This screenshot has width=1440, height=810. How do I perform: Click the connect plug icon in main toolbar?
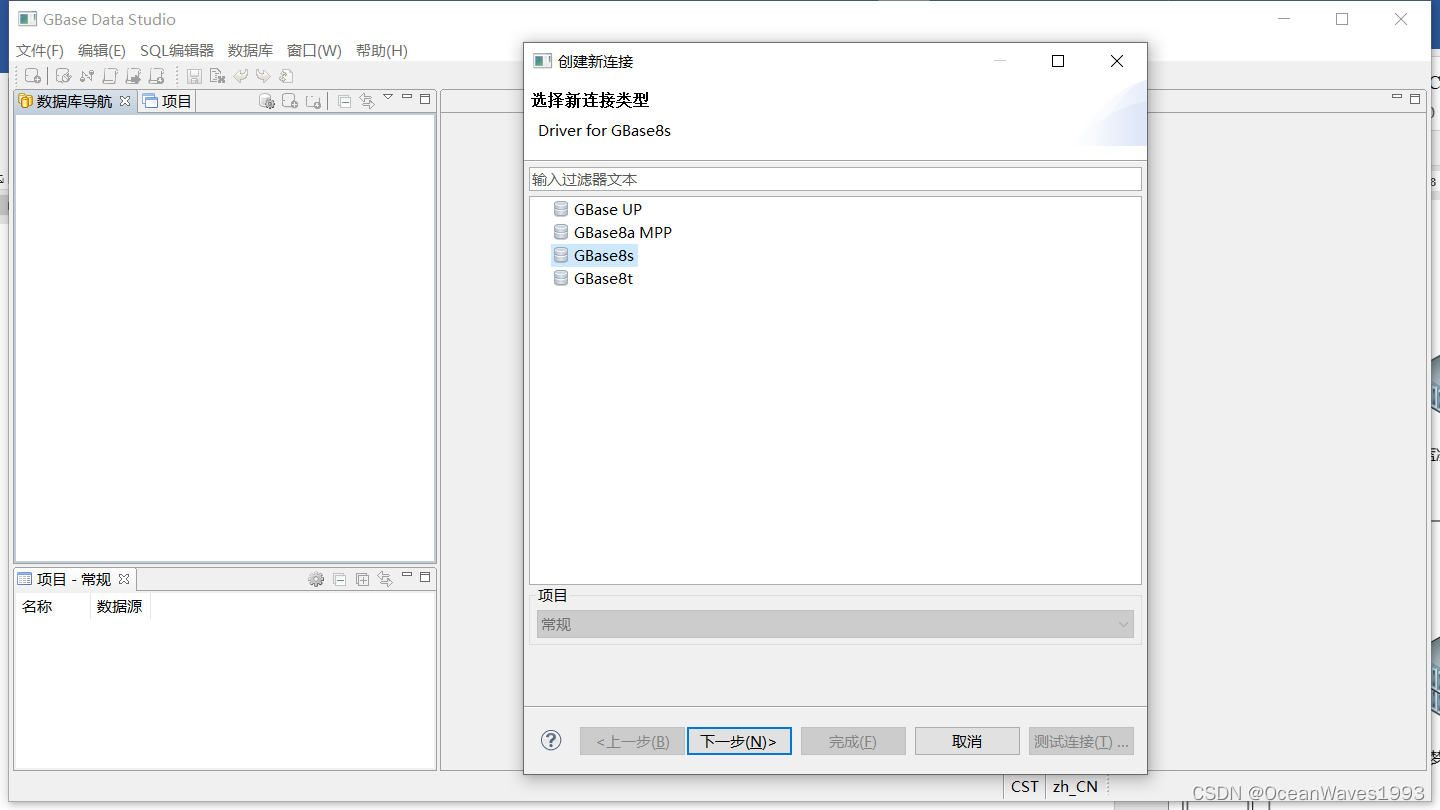(63, 76)
